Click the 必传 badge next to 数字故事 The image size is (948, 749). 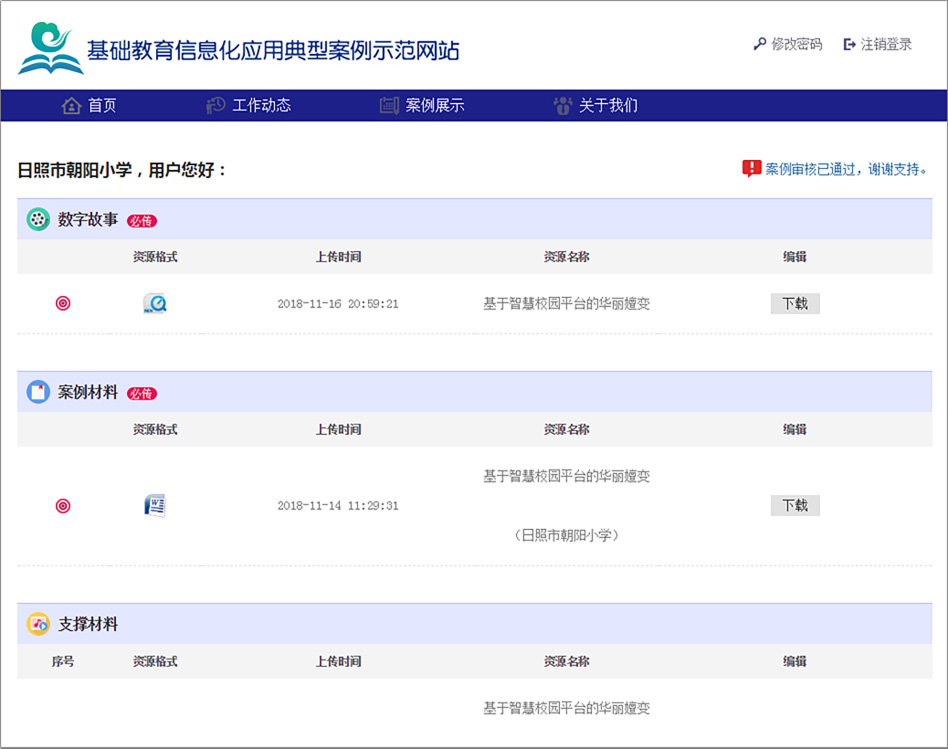pos(142,221)
